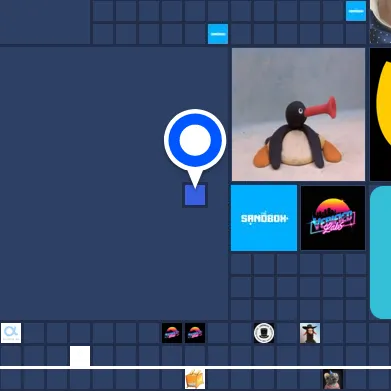The image size is (391, 391).
Task: Open the Pingu penguin image land
Action: pyautogui.click(x=298, y=114)
